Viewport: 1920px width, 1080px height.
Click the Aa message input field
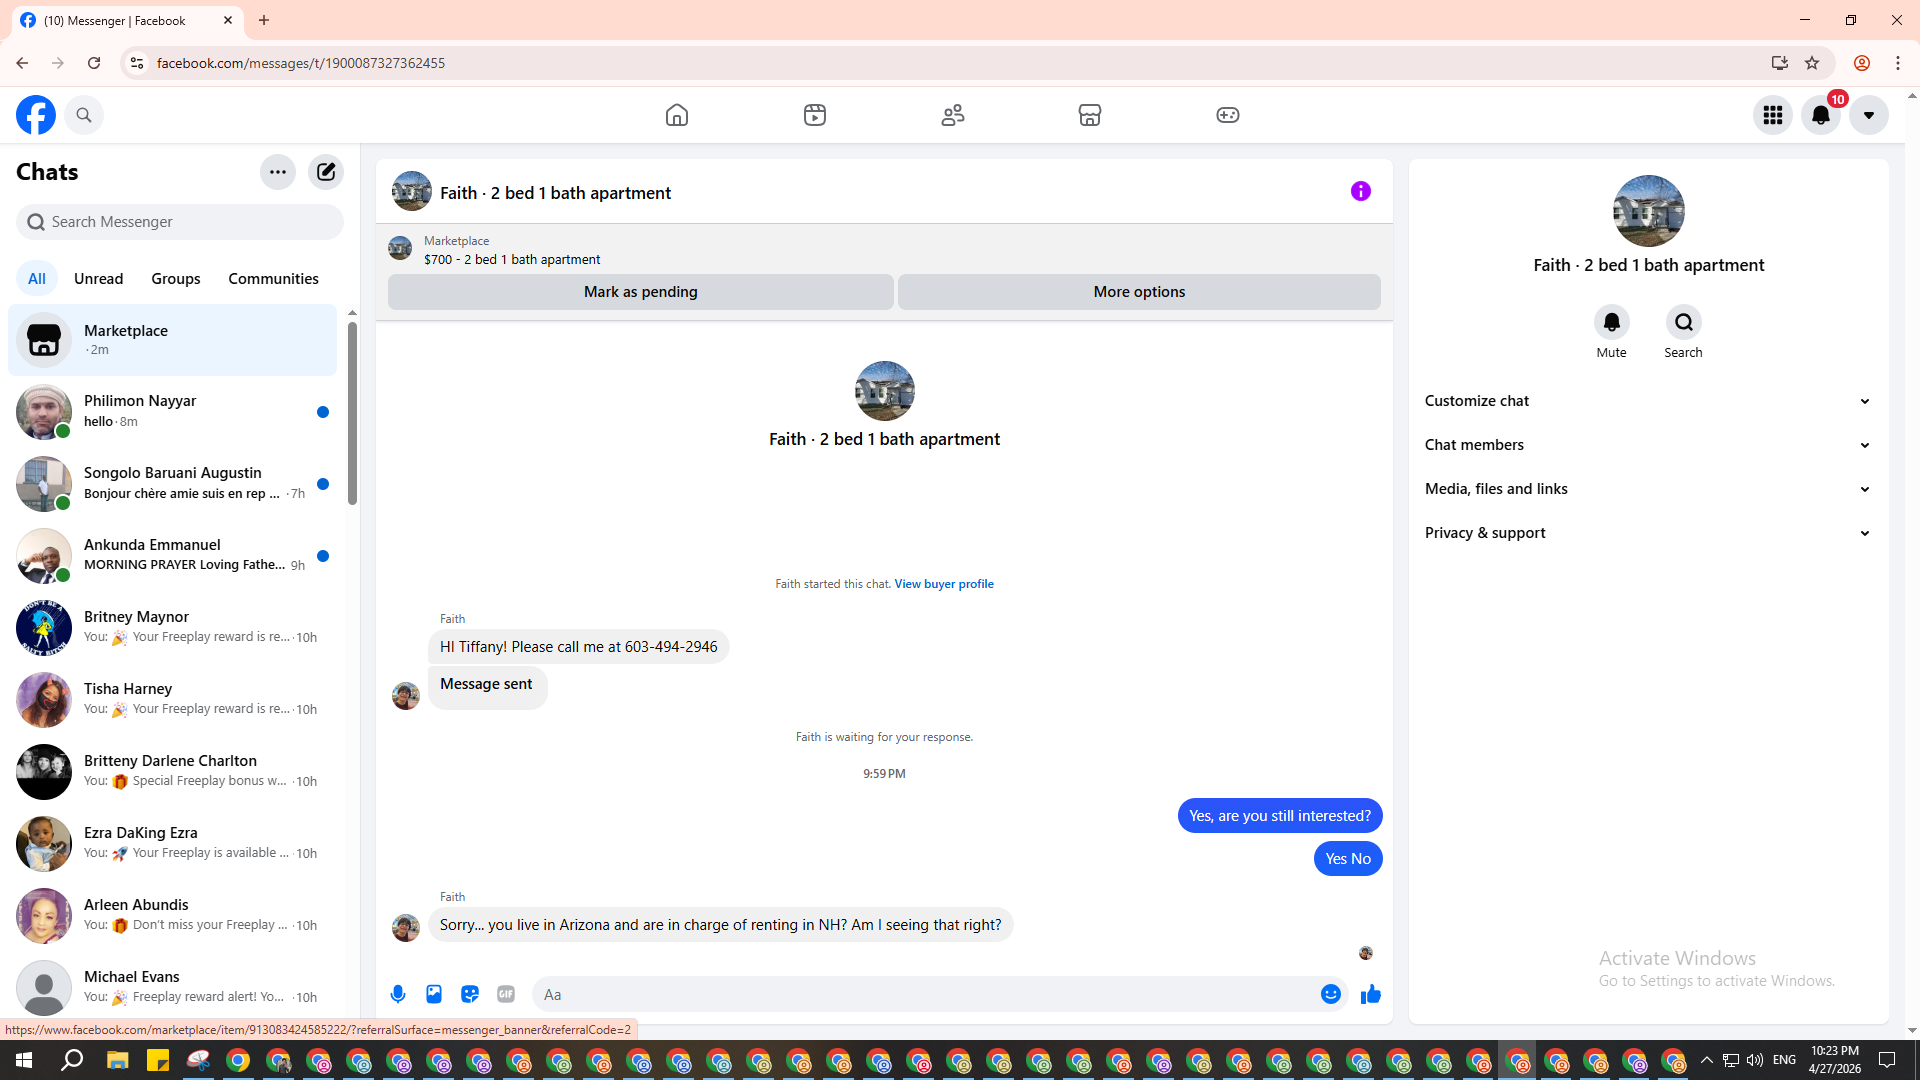pyautogui.click(x=925, y=995)
